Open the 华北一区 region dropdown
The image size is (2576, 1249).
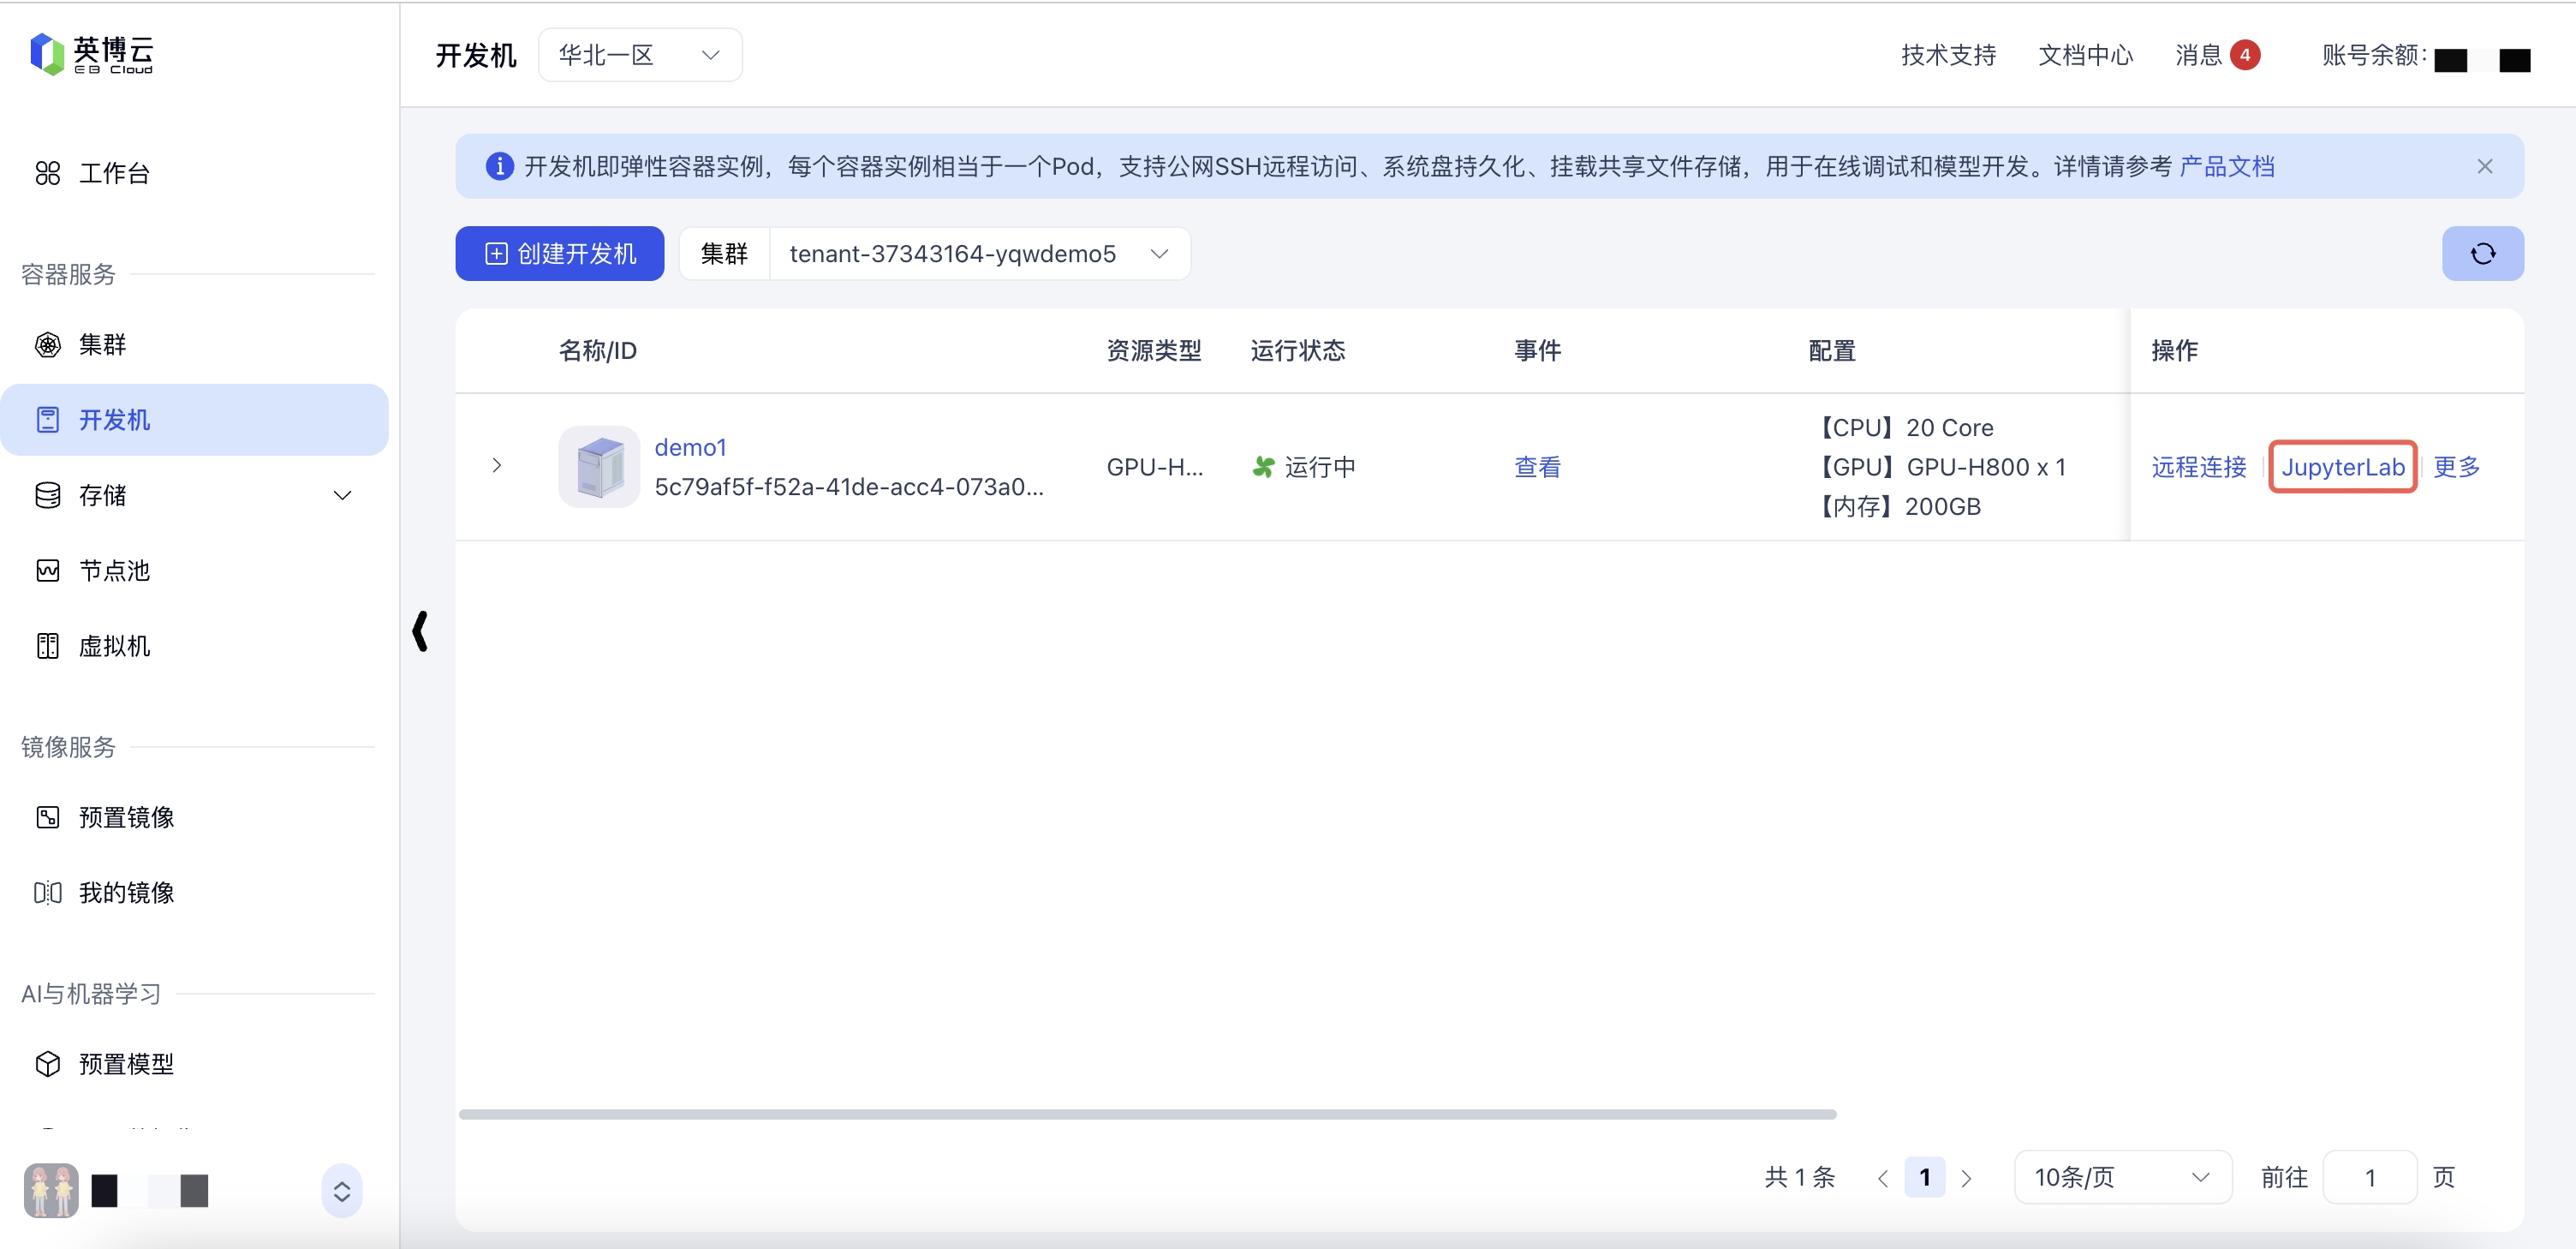[639, 55]
